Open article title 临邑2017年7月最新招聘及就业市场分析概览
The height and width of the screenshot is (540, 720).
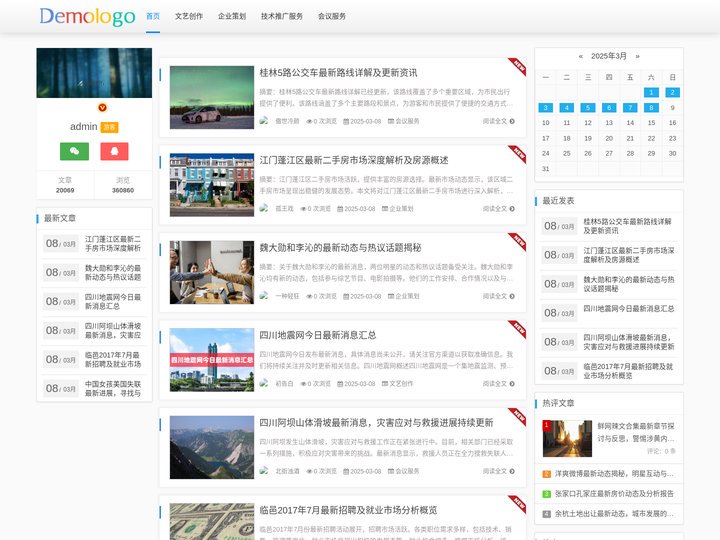[349, 510]
